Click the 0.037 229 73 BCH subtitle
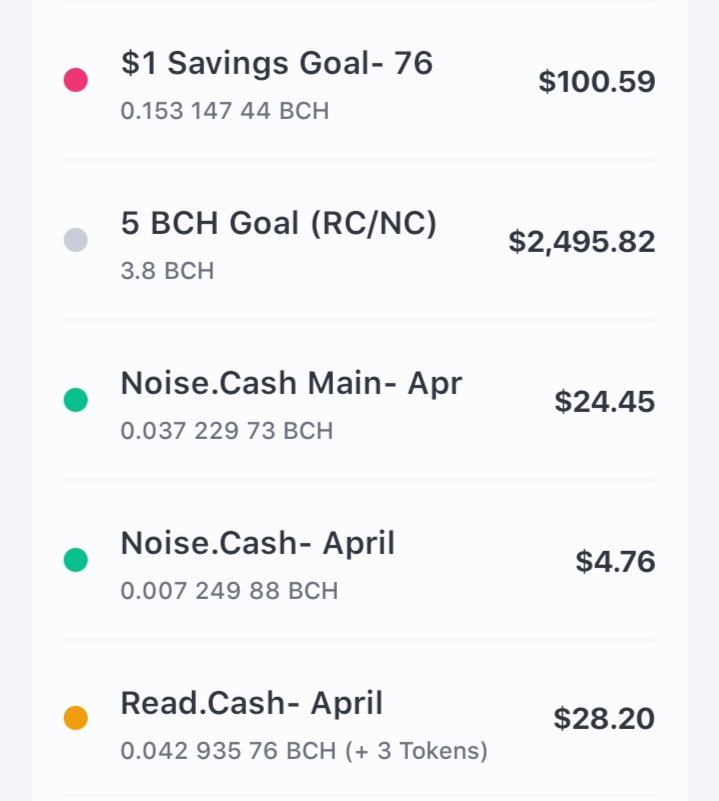Image resolution: width=719 pixels, height=801 pixels. coord(227,431)
